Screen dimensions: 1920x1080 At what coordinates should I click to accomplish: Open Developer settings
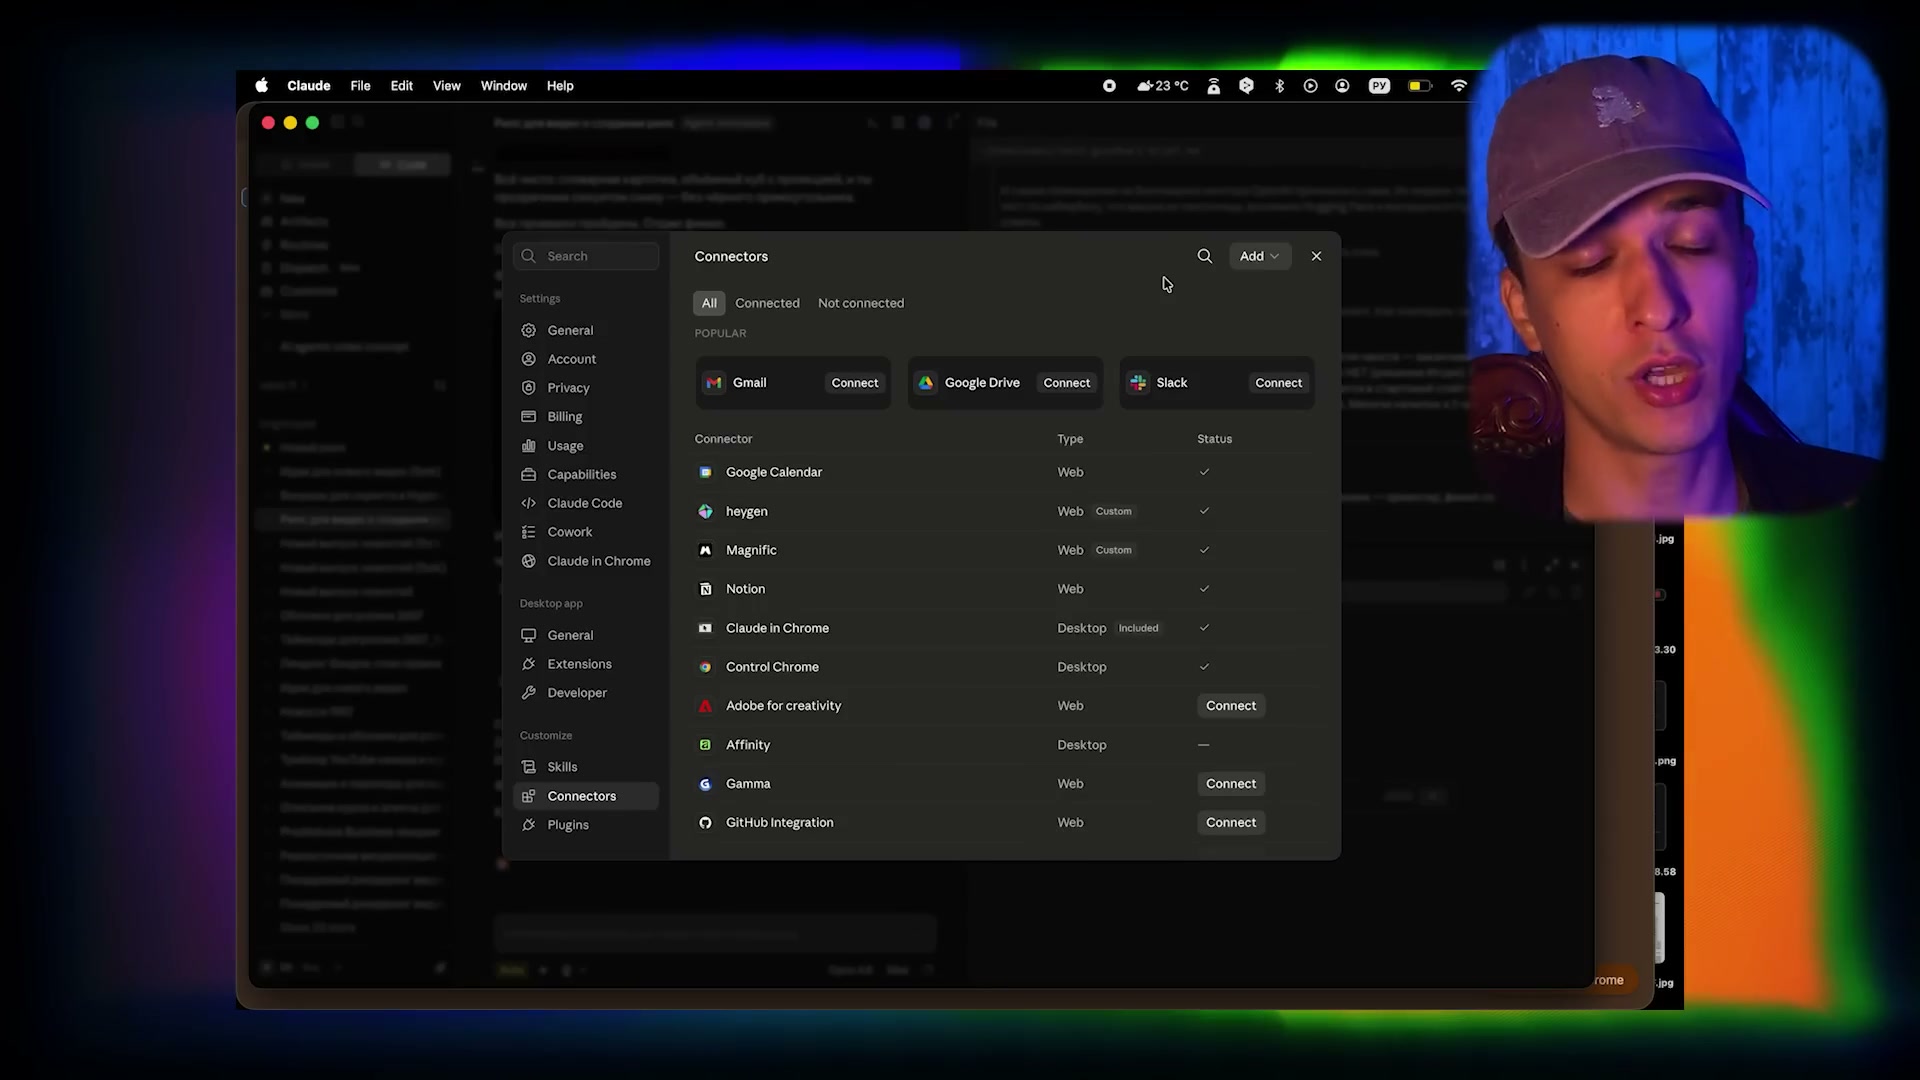click(586, 693)
